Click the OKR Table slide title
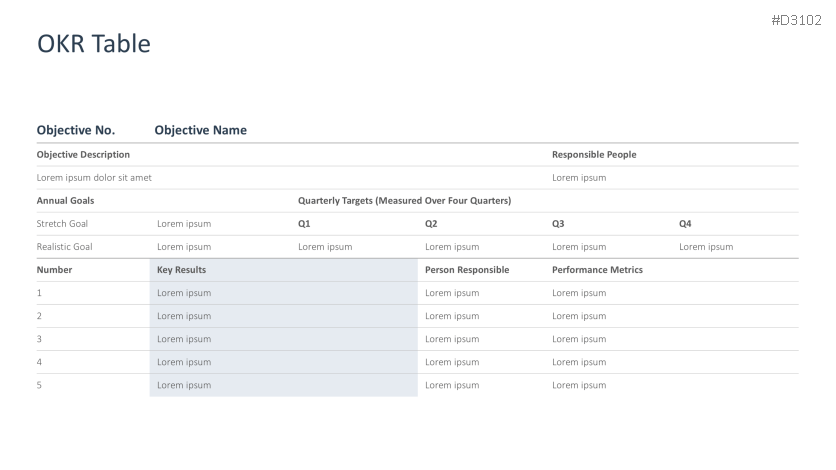The width and height of the screenshot is (836, 470). point(93,44)
